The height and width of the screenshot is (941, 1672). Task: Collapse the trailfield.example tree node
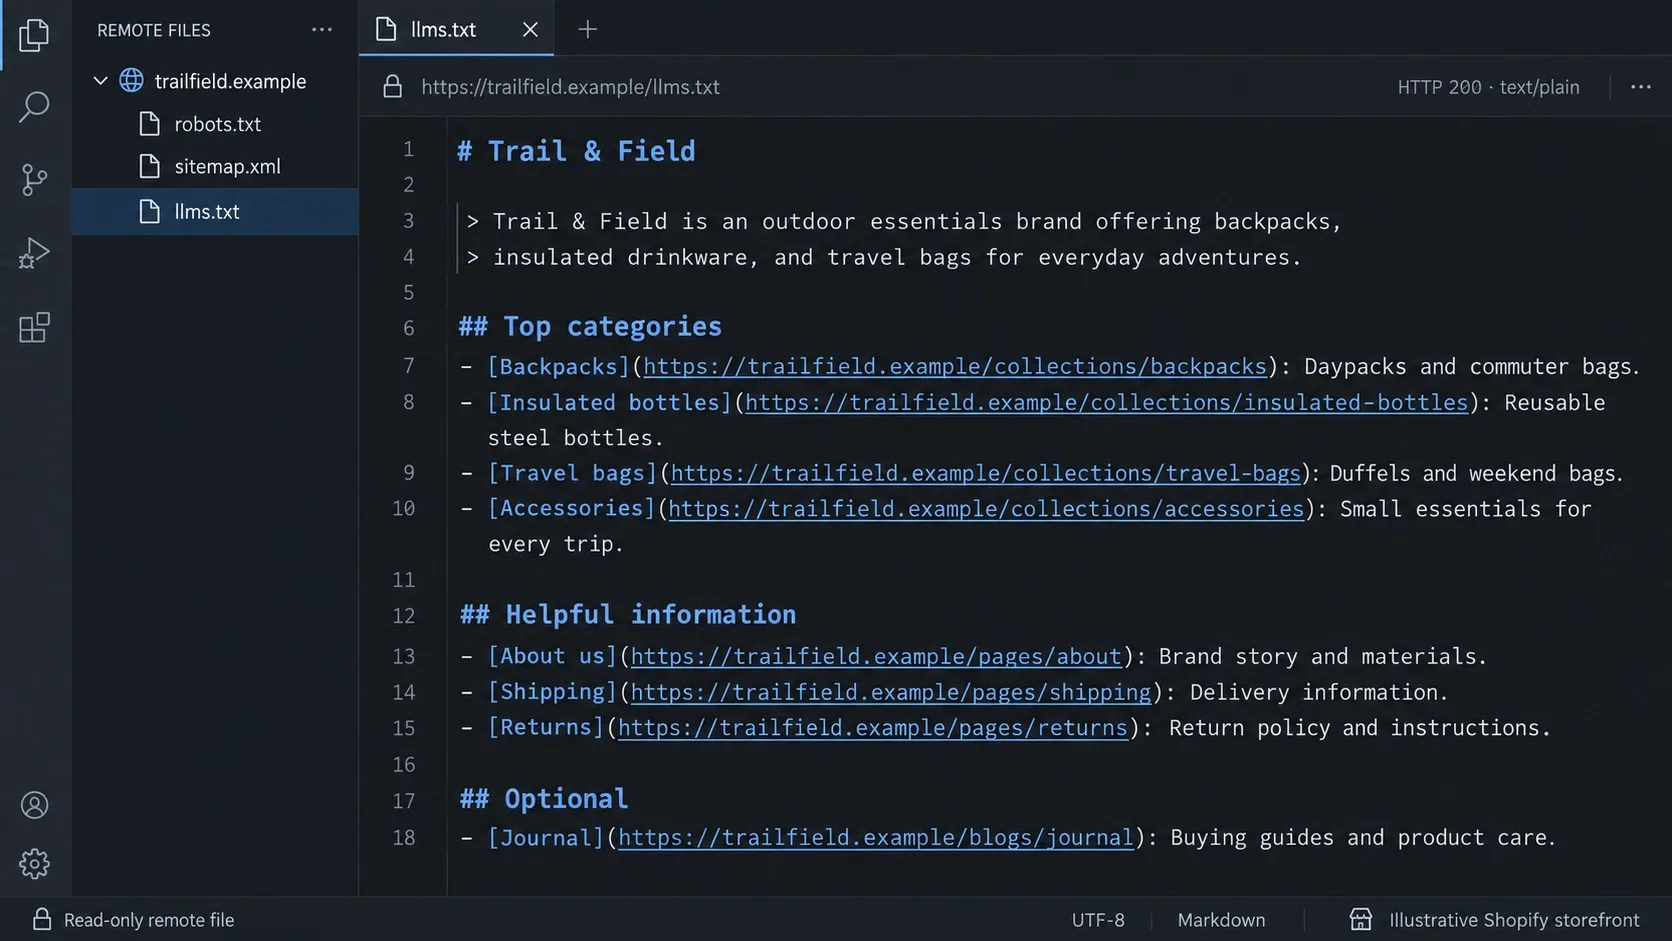[x=100, y=81]
